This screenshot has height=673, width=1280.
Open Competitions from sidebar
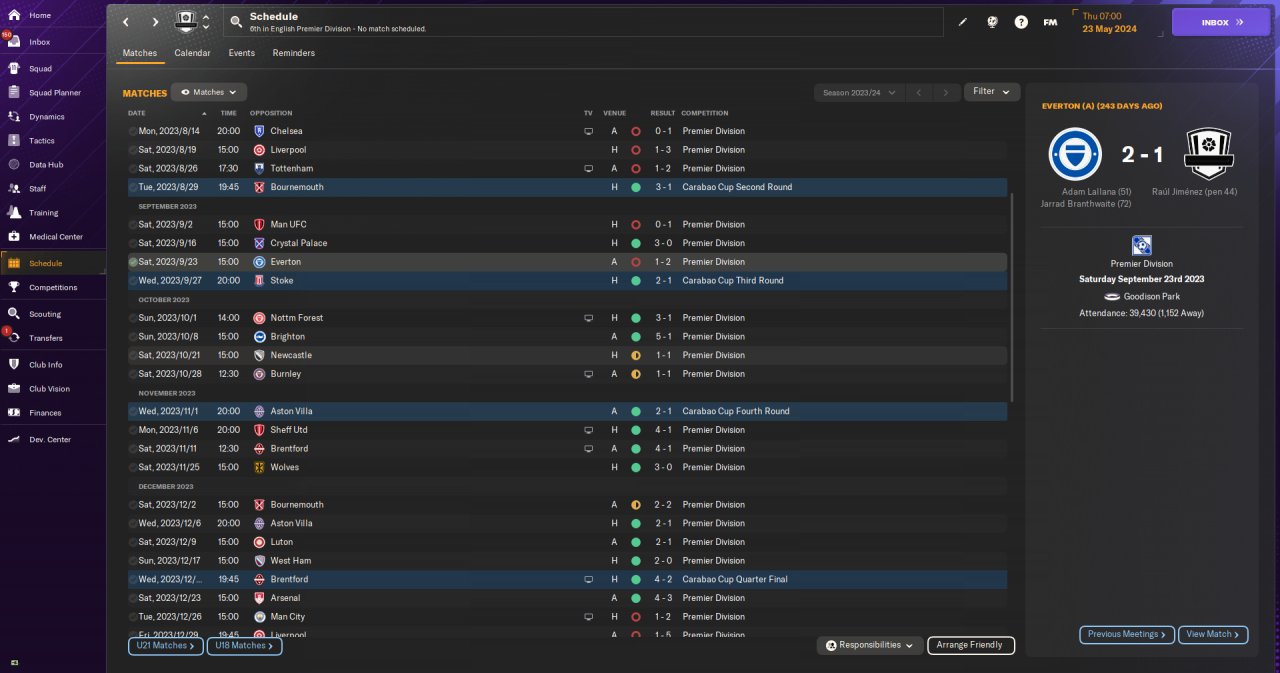click(52, 287)
